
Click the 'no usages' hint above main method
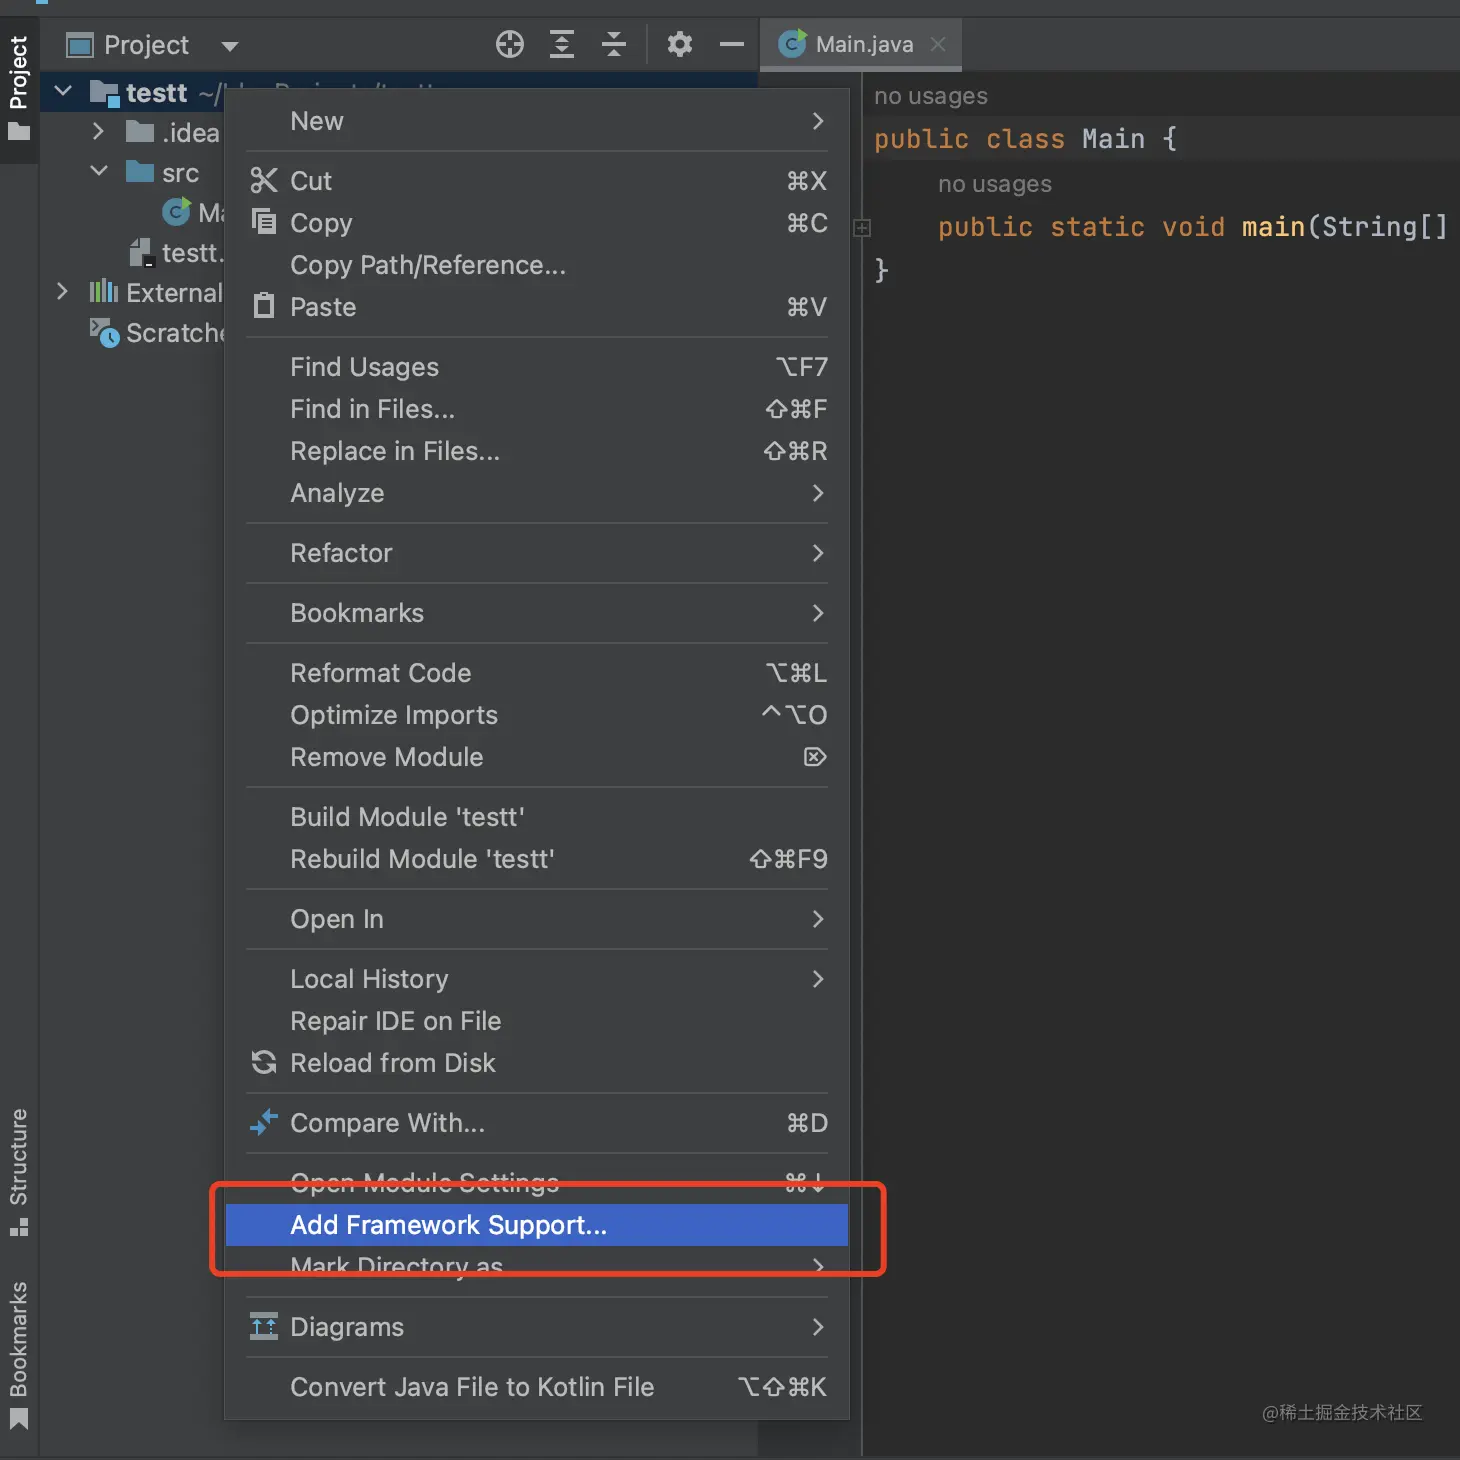coord(995,184)
